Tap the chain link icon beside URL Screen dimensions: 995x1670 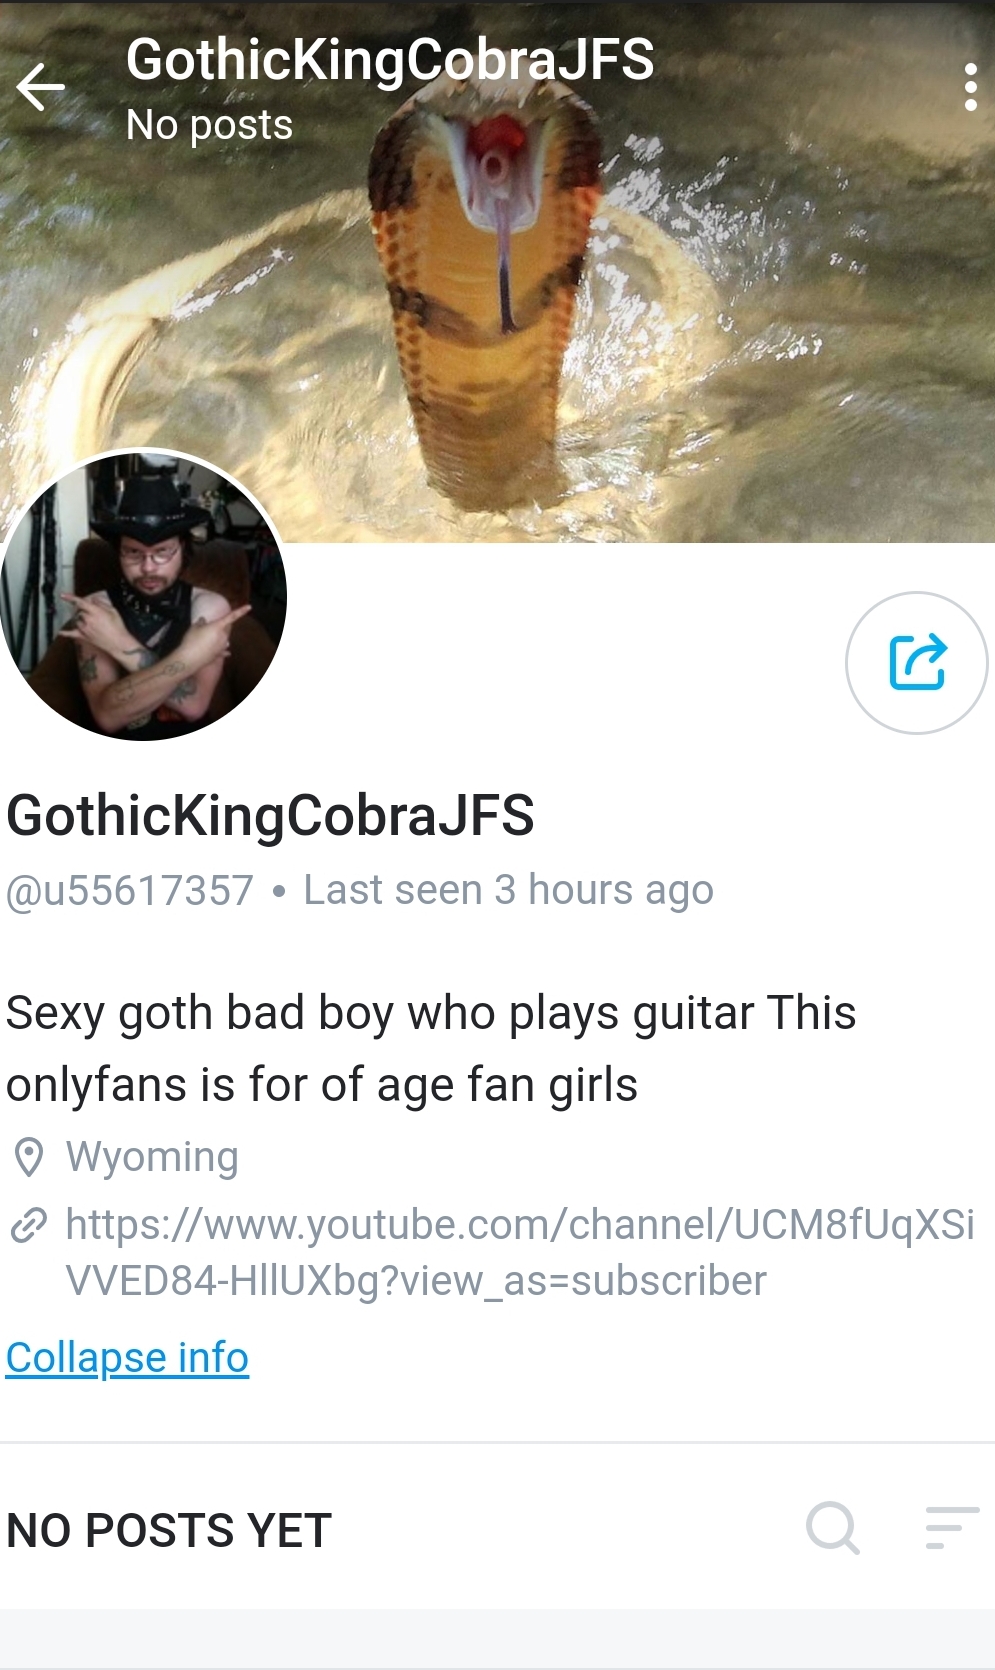click(x=29, y=1224)
